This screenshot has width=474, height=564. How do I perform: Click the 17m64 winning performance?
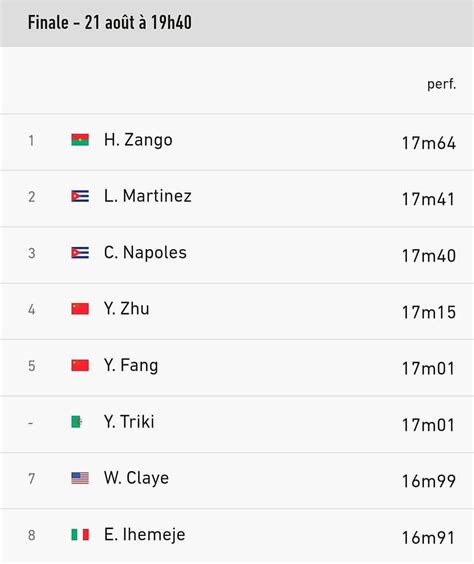(x=429, y=143)
